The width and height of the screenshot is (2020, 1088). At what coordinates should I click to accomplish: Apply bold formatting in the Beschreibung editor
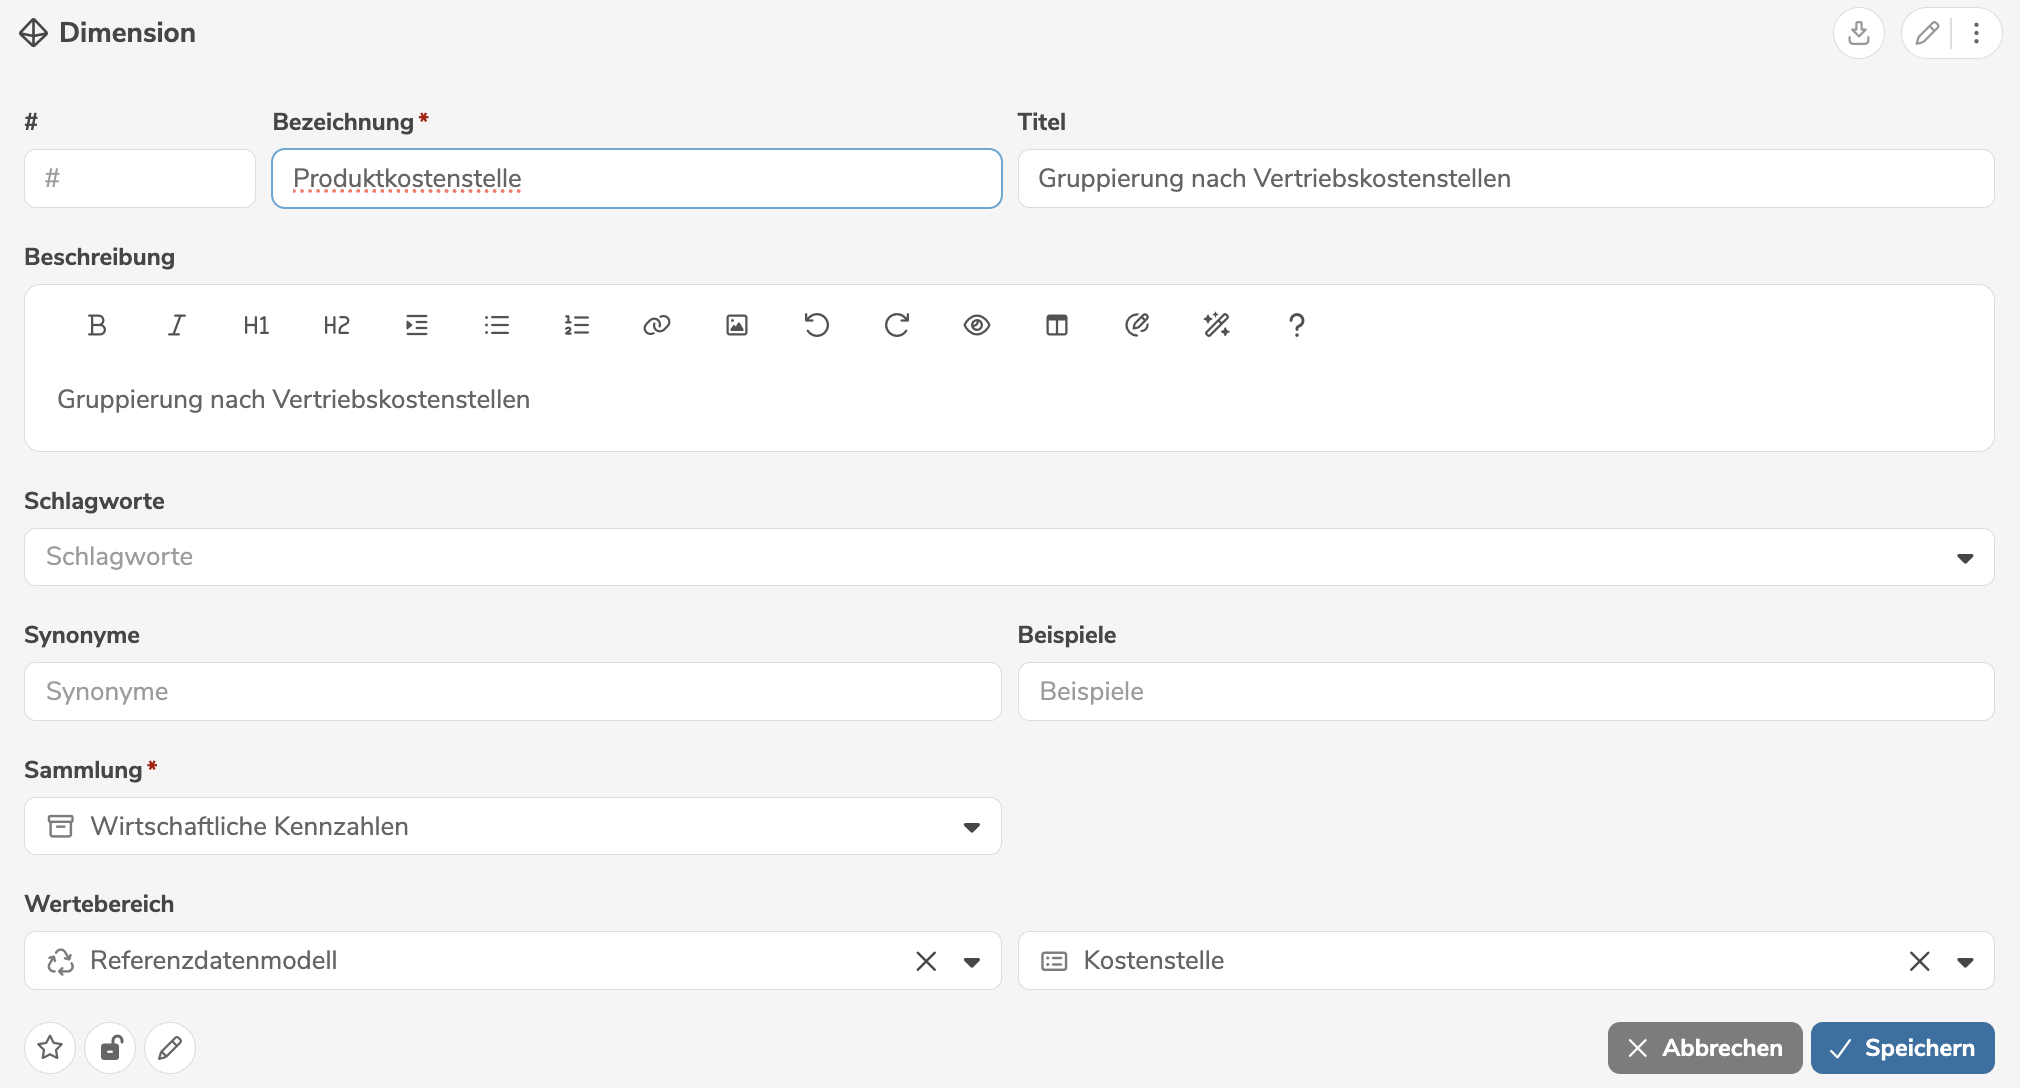tap(96, 324)
